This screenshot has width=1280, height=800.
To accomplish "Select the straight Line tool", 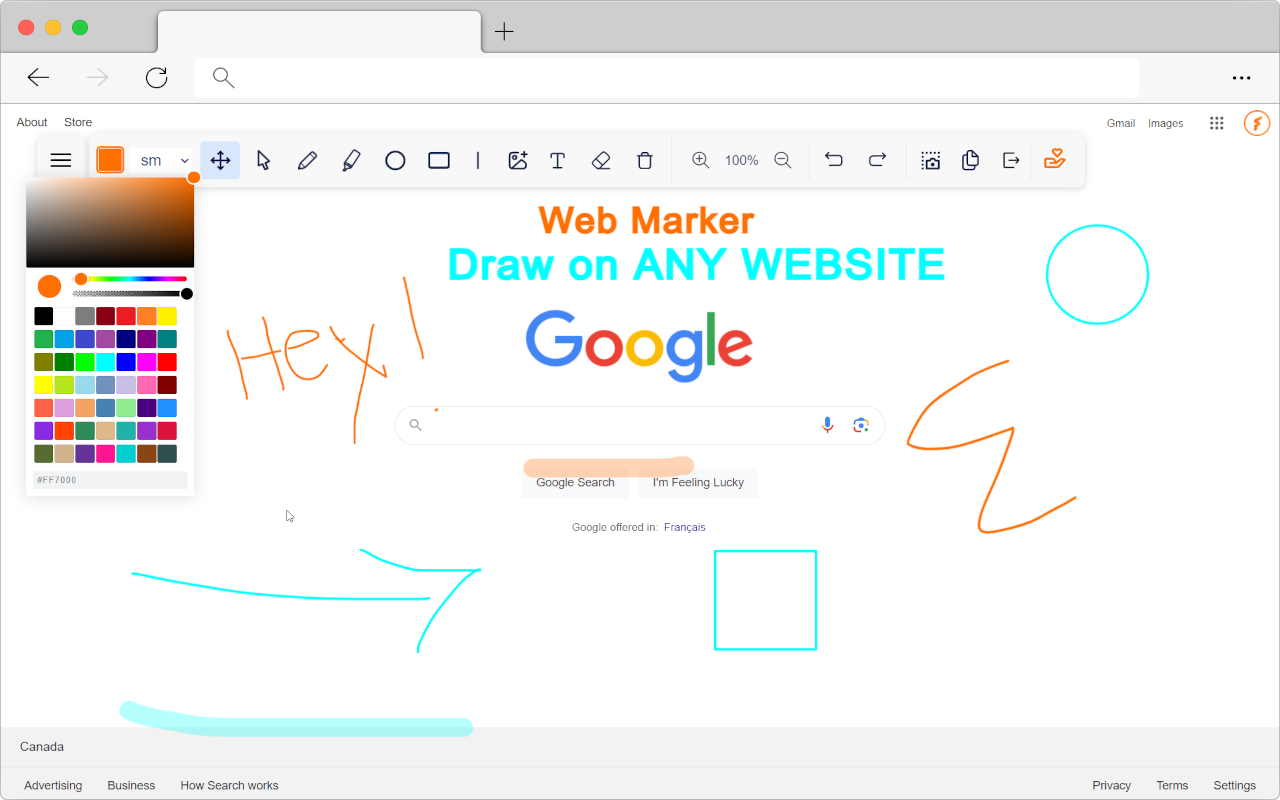I will [478, 160].
